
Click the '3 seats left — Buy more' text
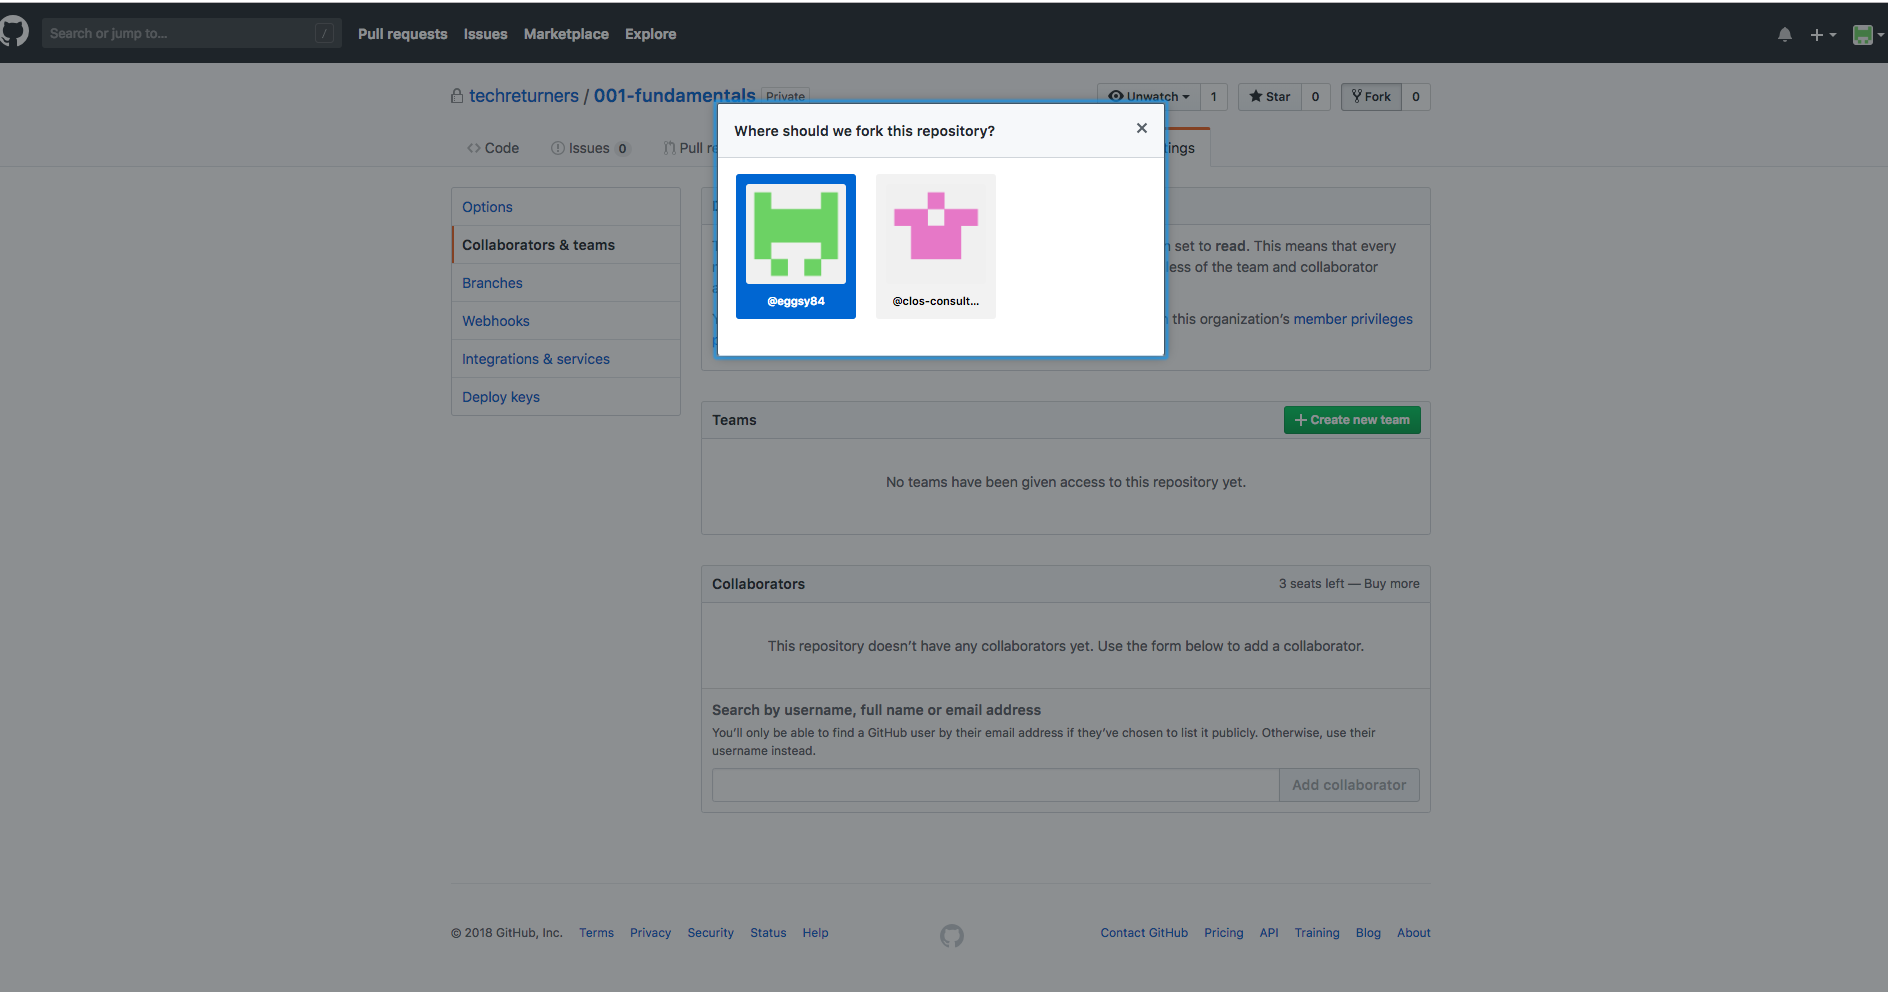pos(1349,584)
